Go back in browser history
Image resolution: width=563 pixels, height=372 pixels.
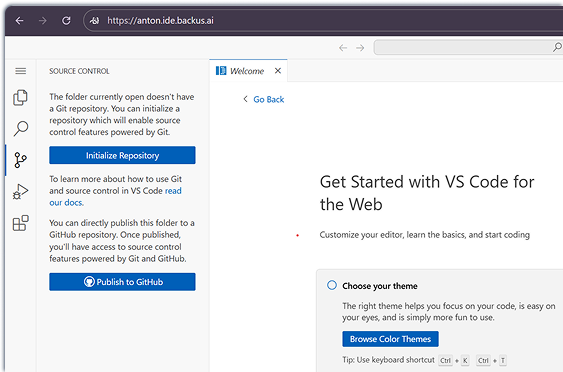(19, 21)
